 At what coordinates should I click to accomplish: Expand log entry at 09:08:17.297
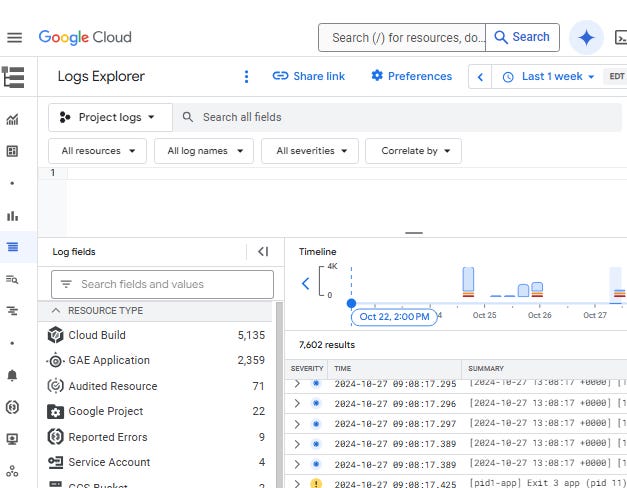coord(297,424)
